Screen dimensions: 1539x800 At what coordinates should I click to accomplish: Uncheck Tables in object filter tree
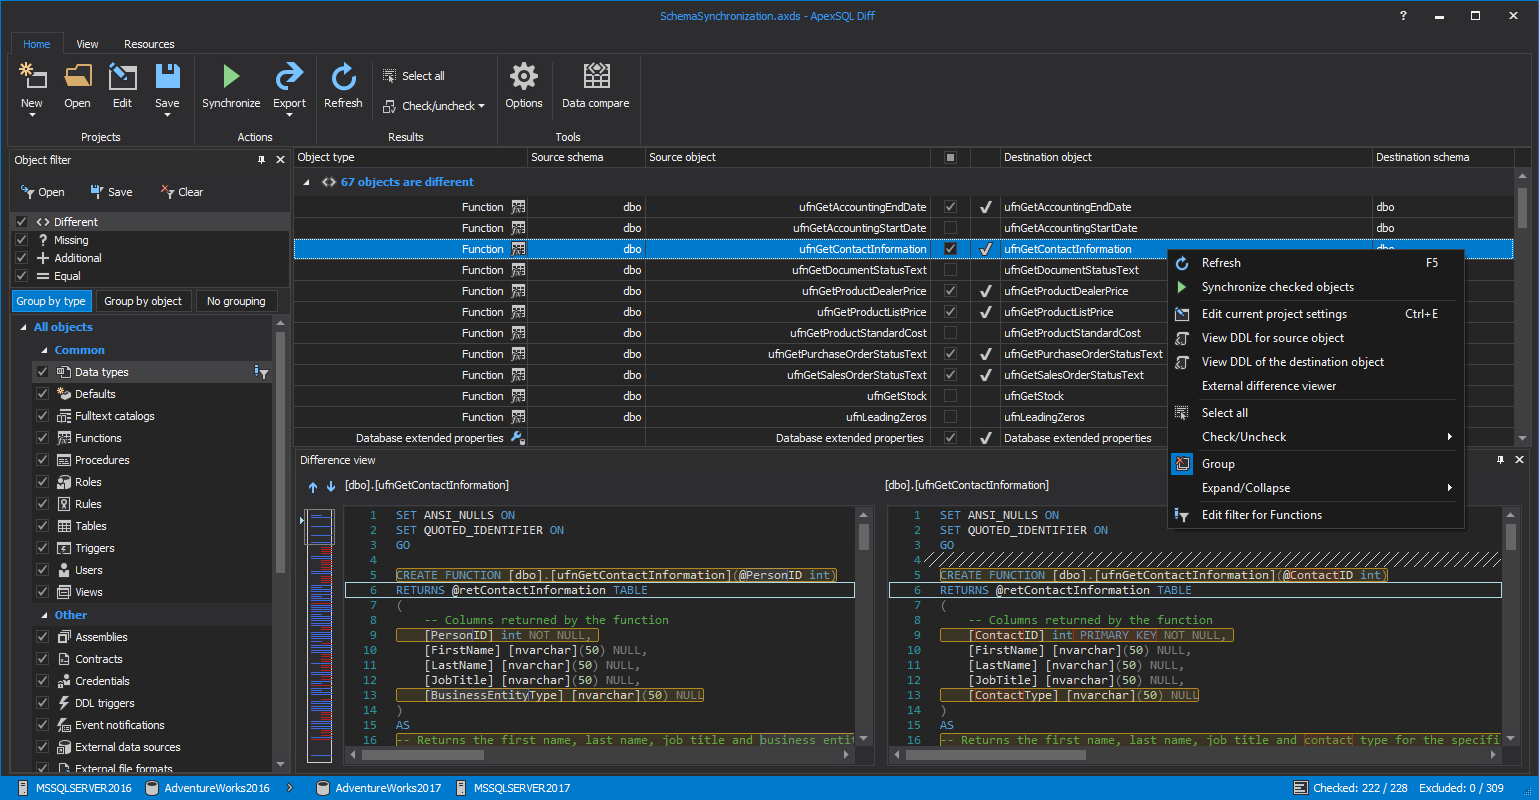click(43, 526)
